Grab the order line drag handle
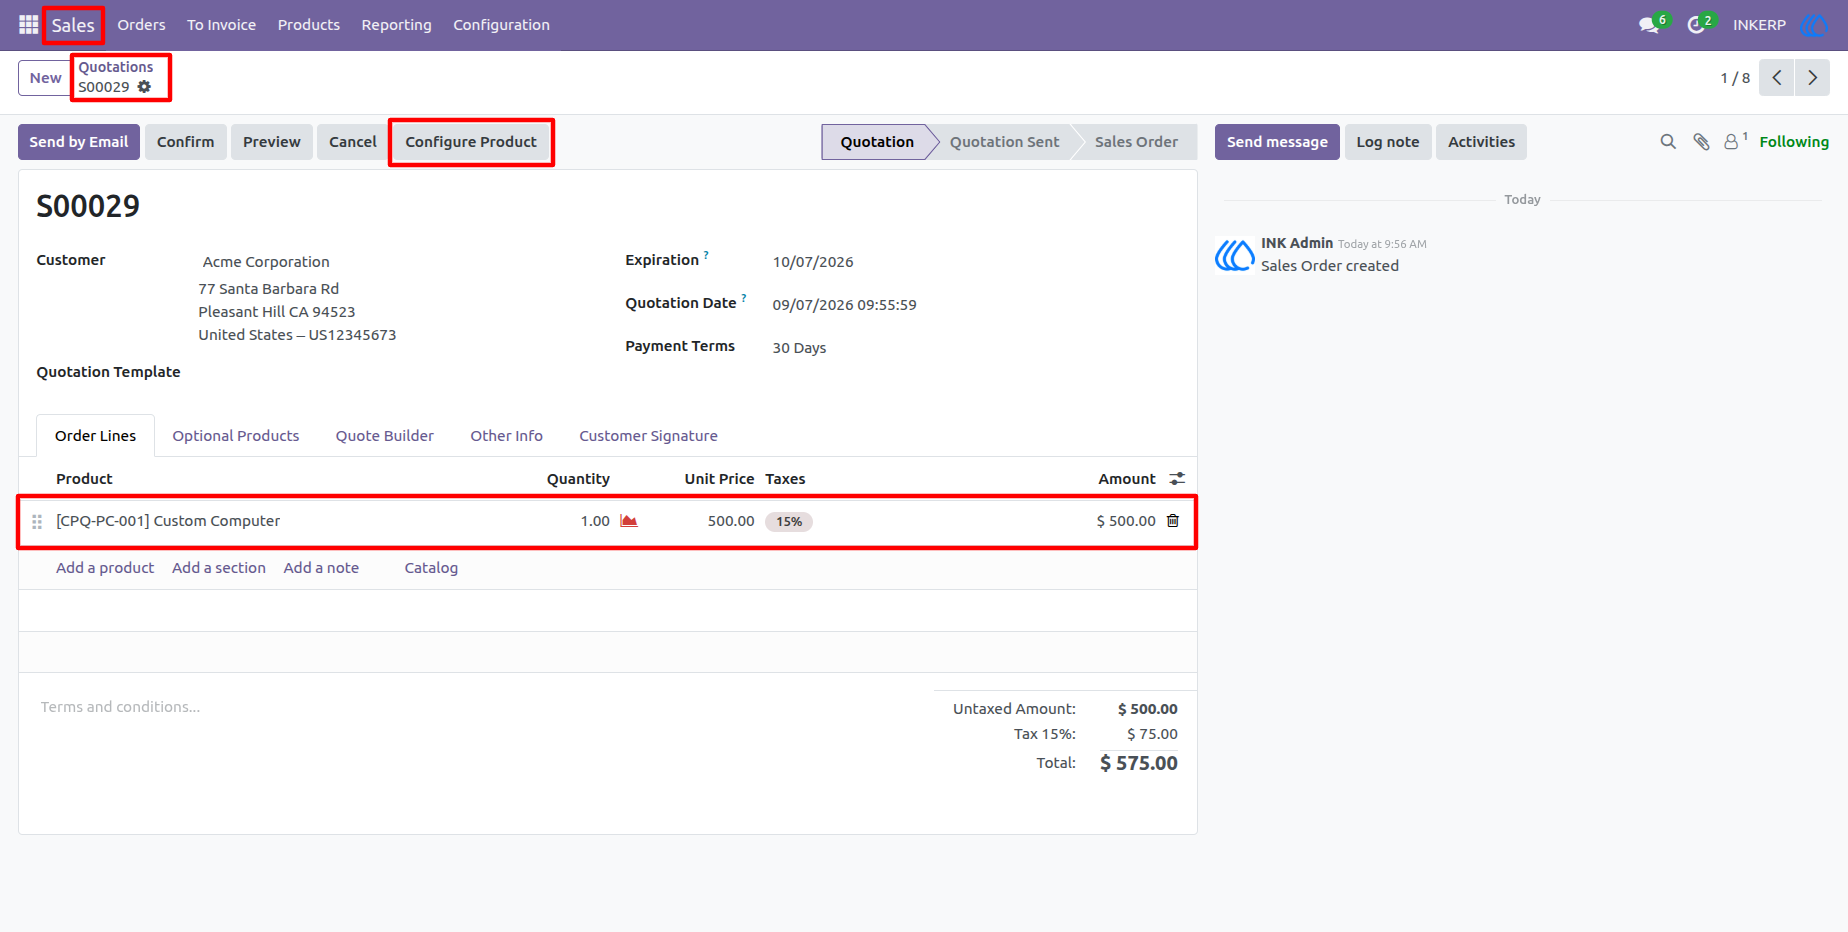The image size is (1848, 932). 37,522
